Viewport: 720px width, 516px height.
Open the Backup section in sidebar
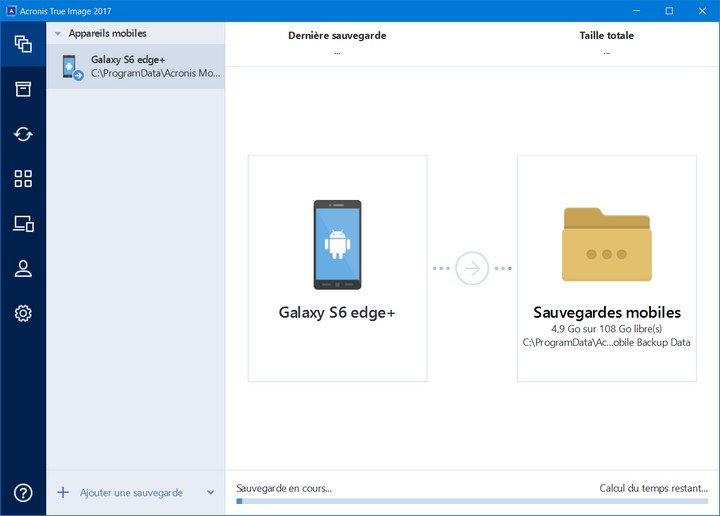(x=23, y=44)
